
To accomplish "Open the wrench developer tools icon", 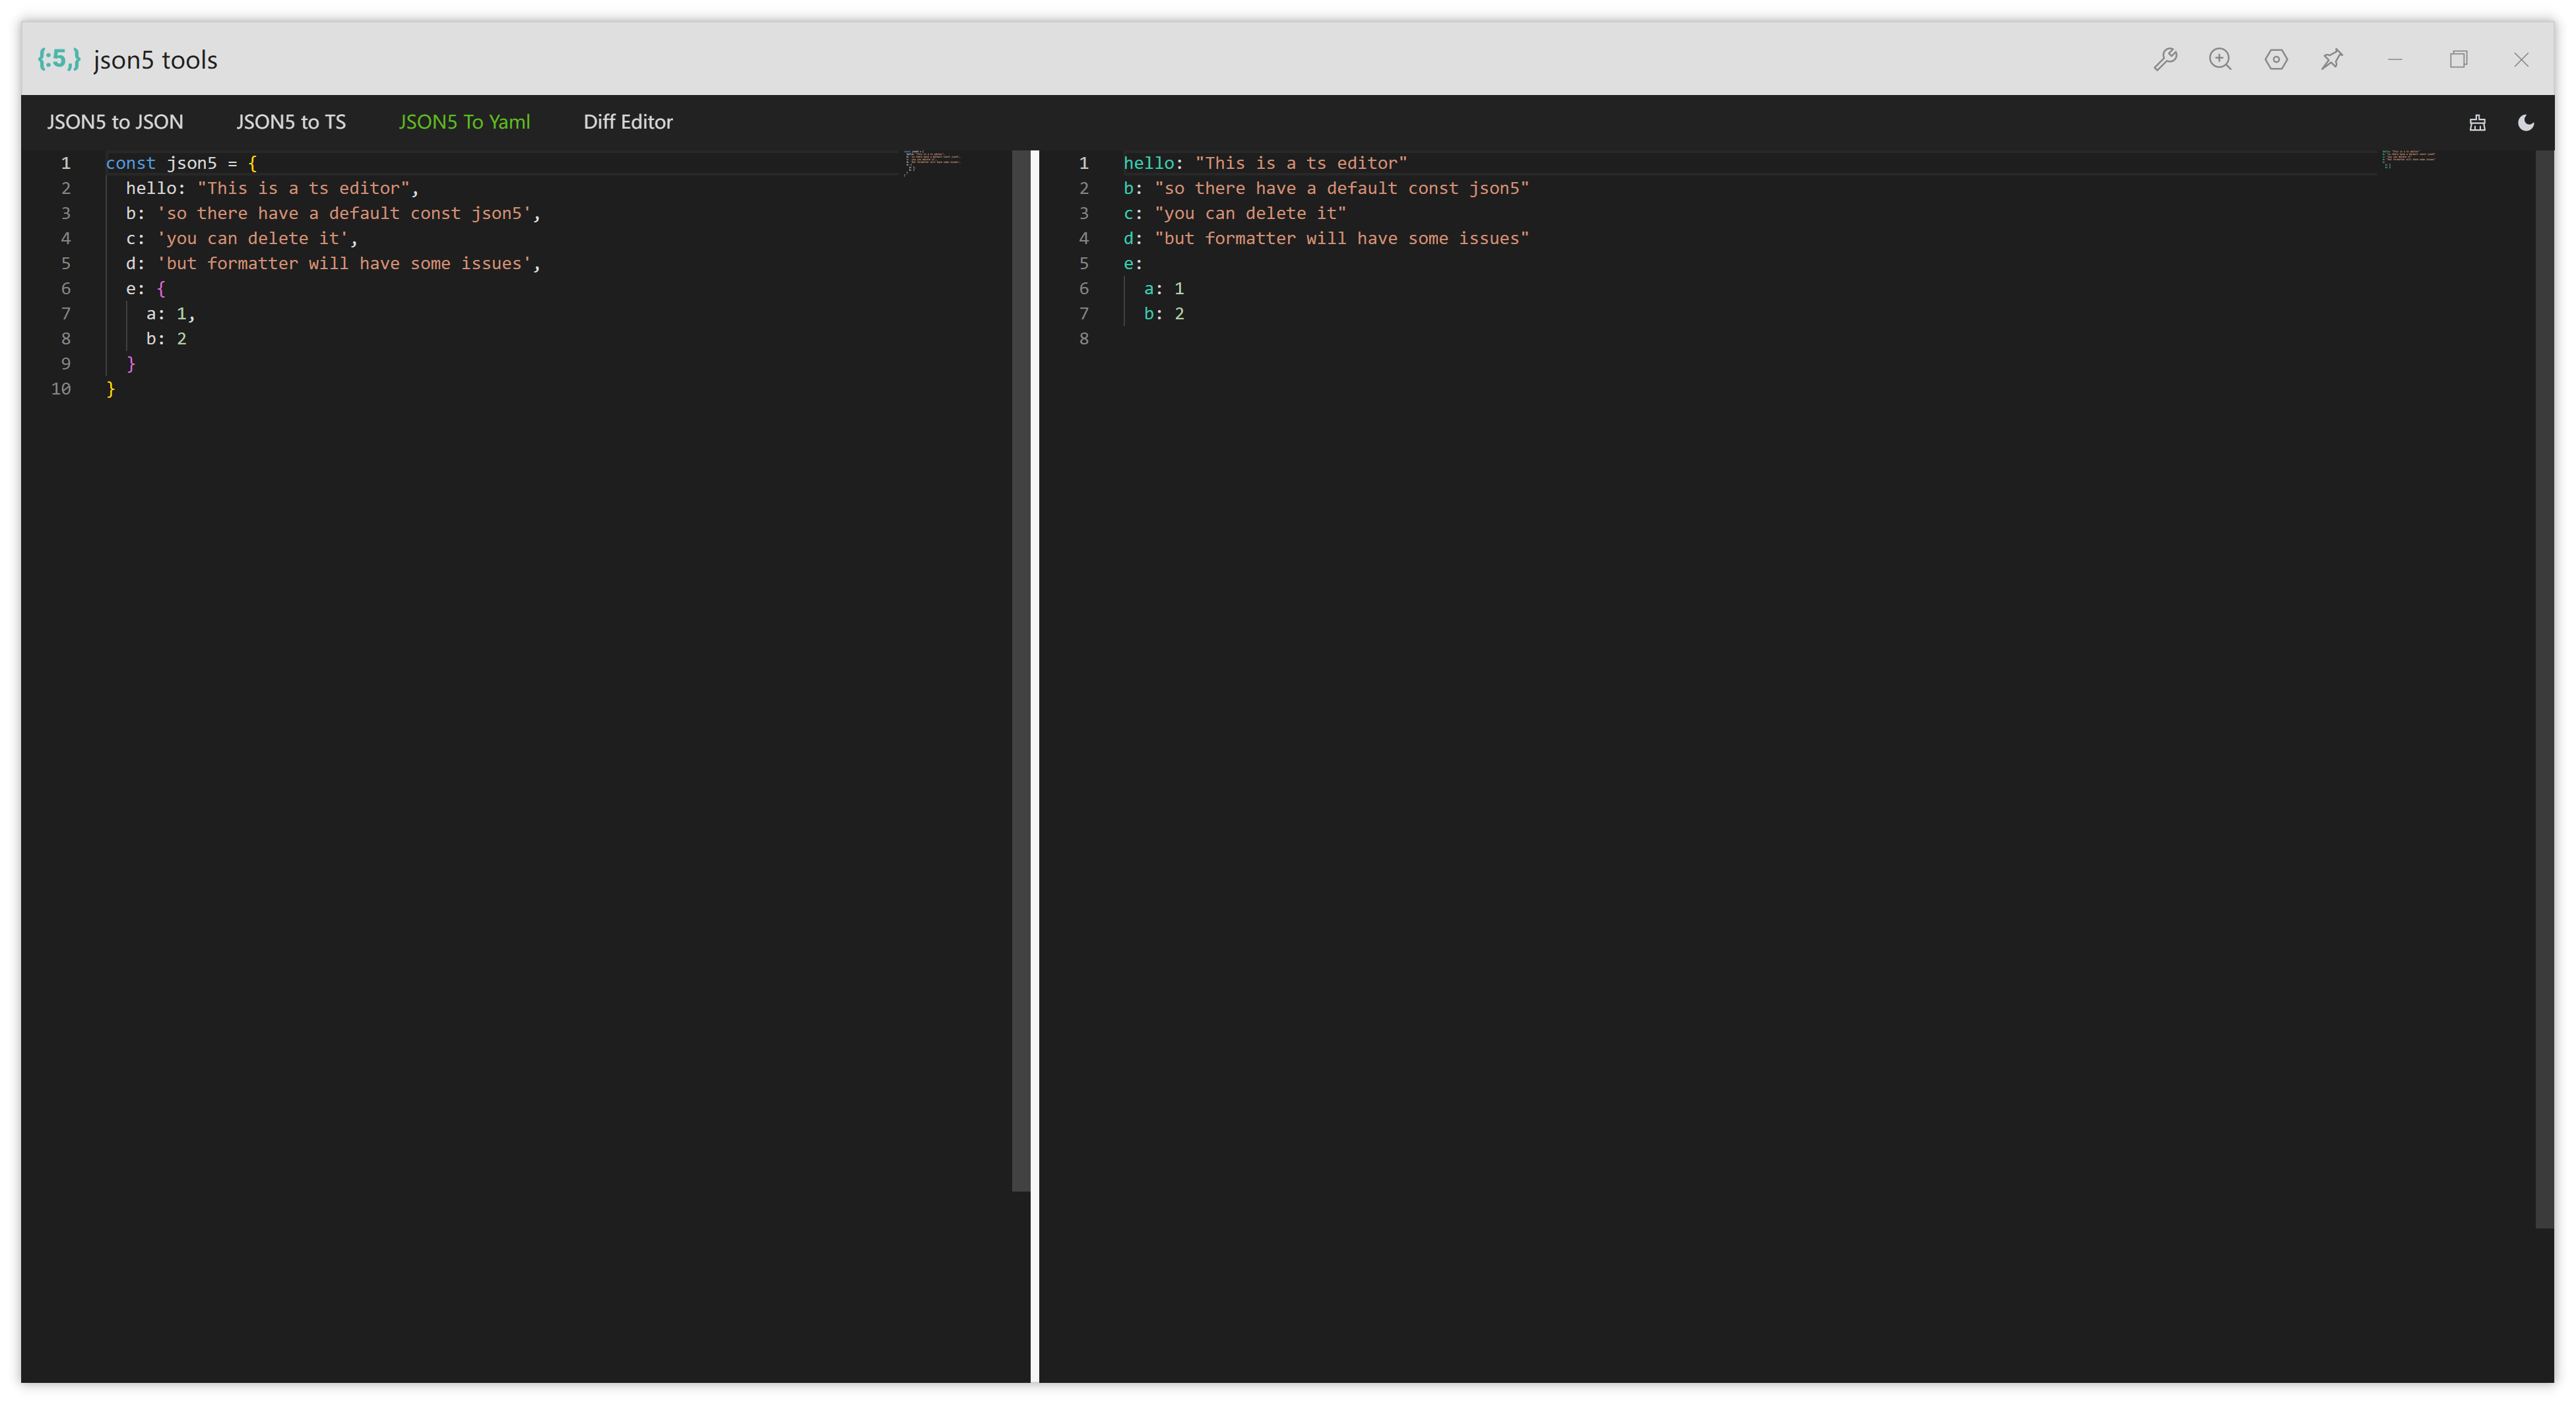I will [2165, 60].
